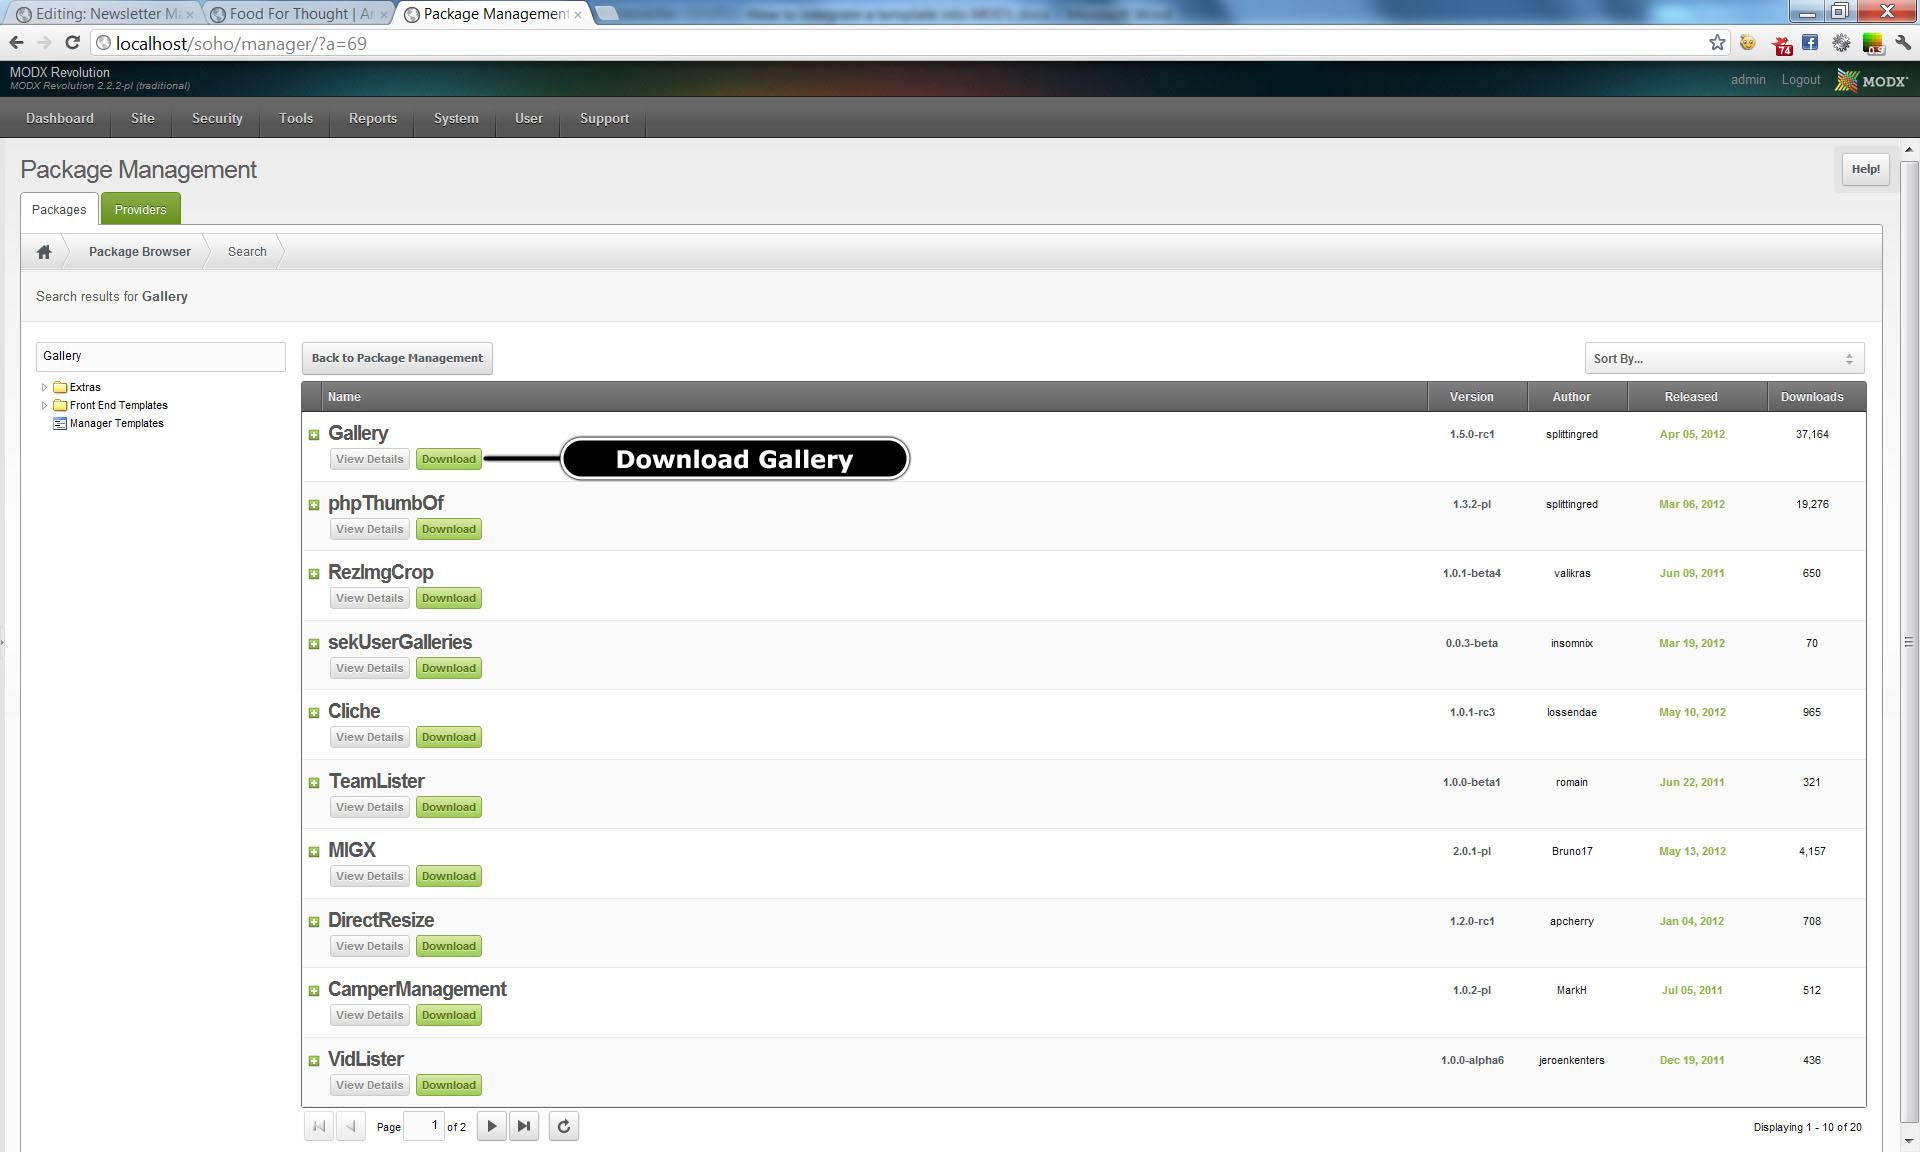Expand MIGX row plus icon

[314, 852]
